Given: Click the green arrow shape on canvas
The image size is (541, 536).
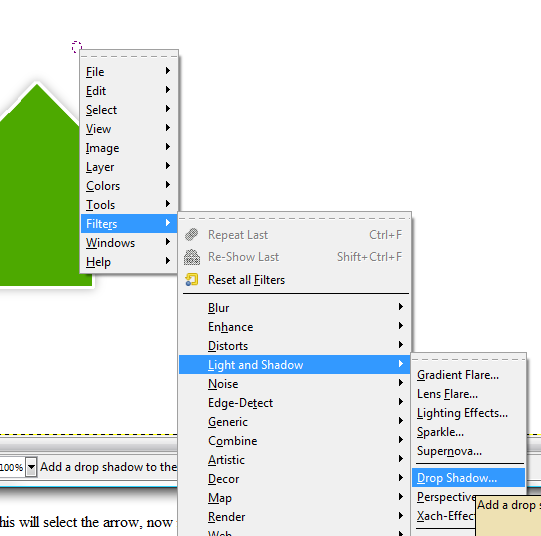Looking at the screenshot, I should tap(40, 186).
